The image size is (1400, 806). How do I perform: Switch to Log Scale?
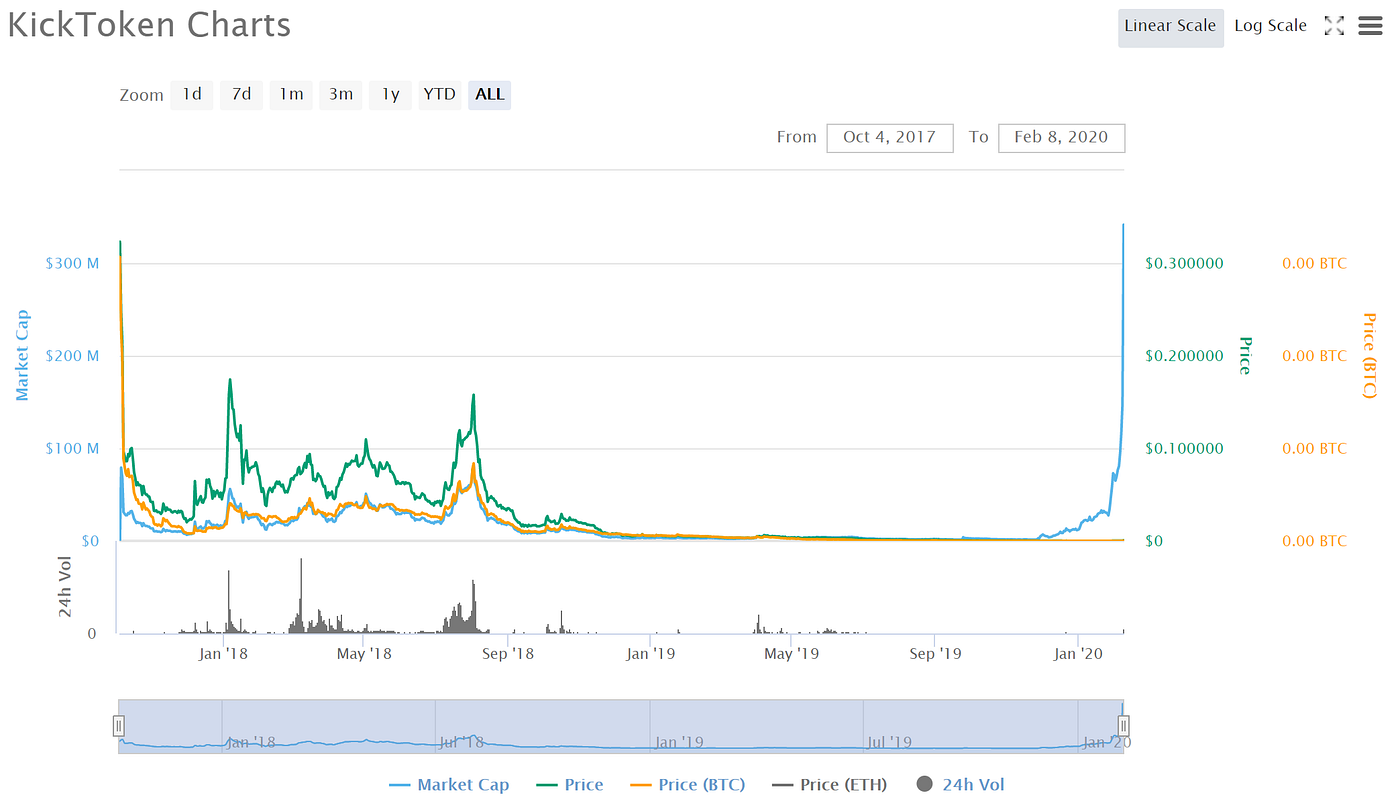(1270, 27)
